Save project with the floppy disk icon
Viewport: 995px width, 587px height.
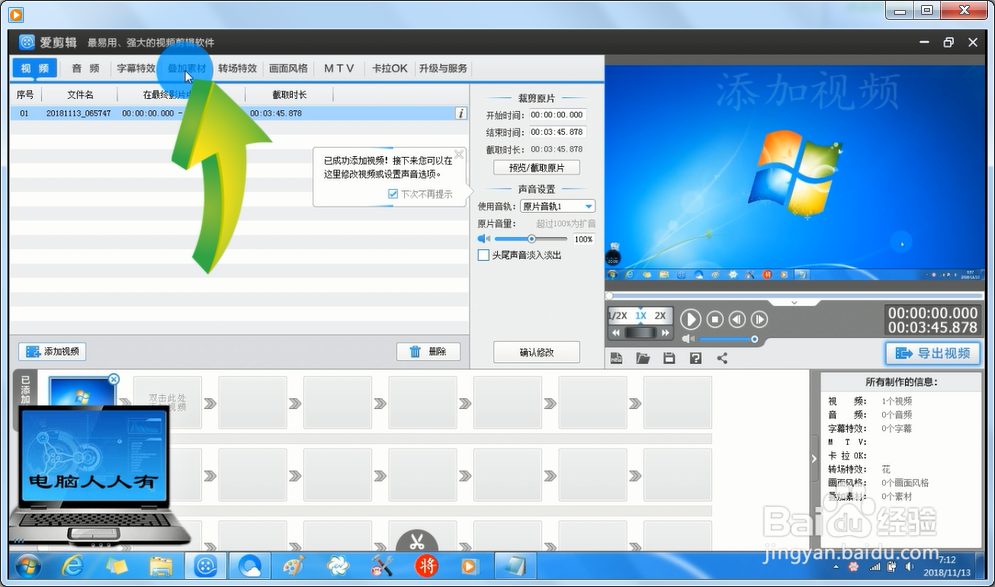click(669, 359)
